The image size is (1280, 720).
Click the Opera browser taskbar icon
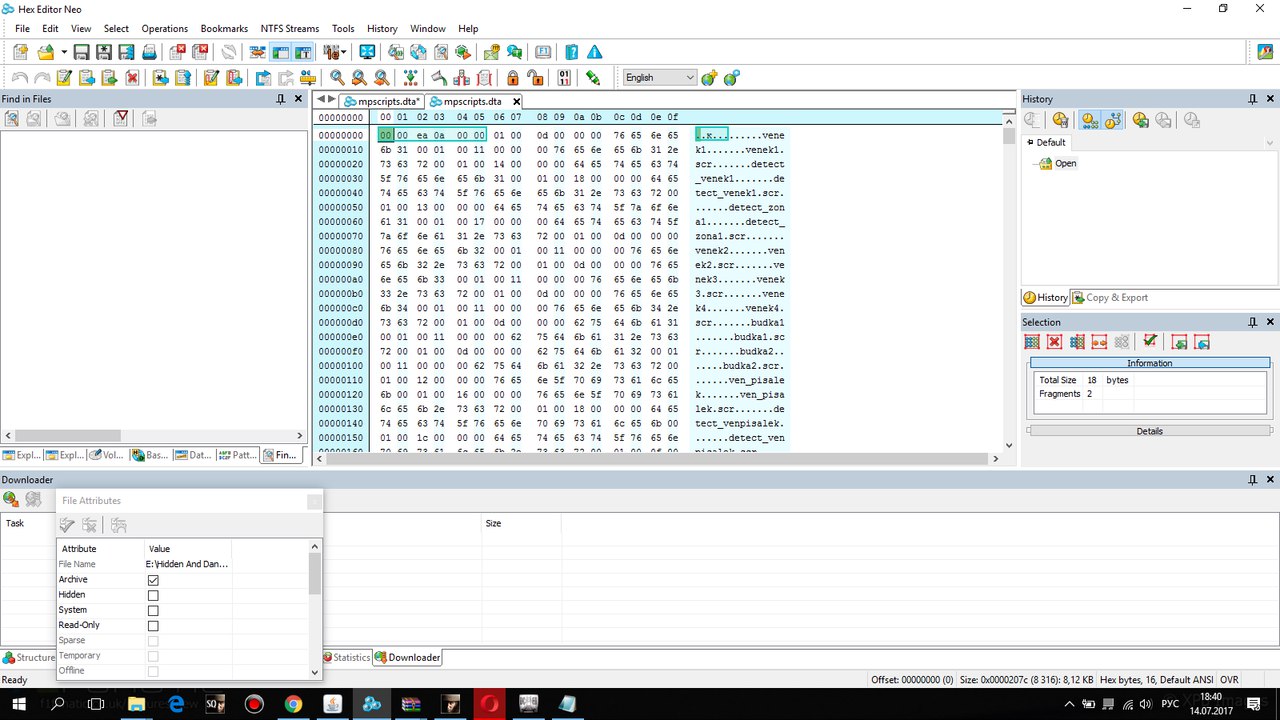[x=490, y=704]
